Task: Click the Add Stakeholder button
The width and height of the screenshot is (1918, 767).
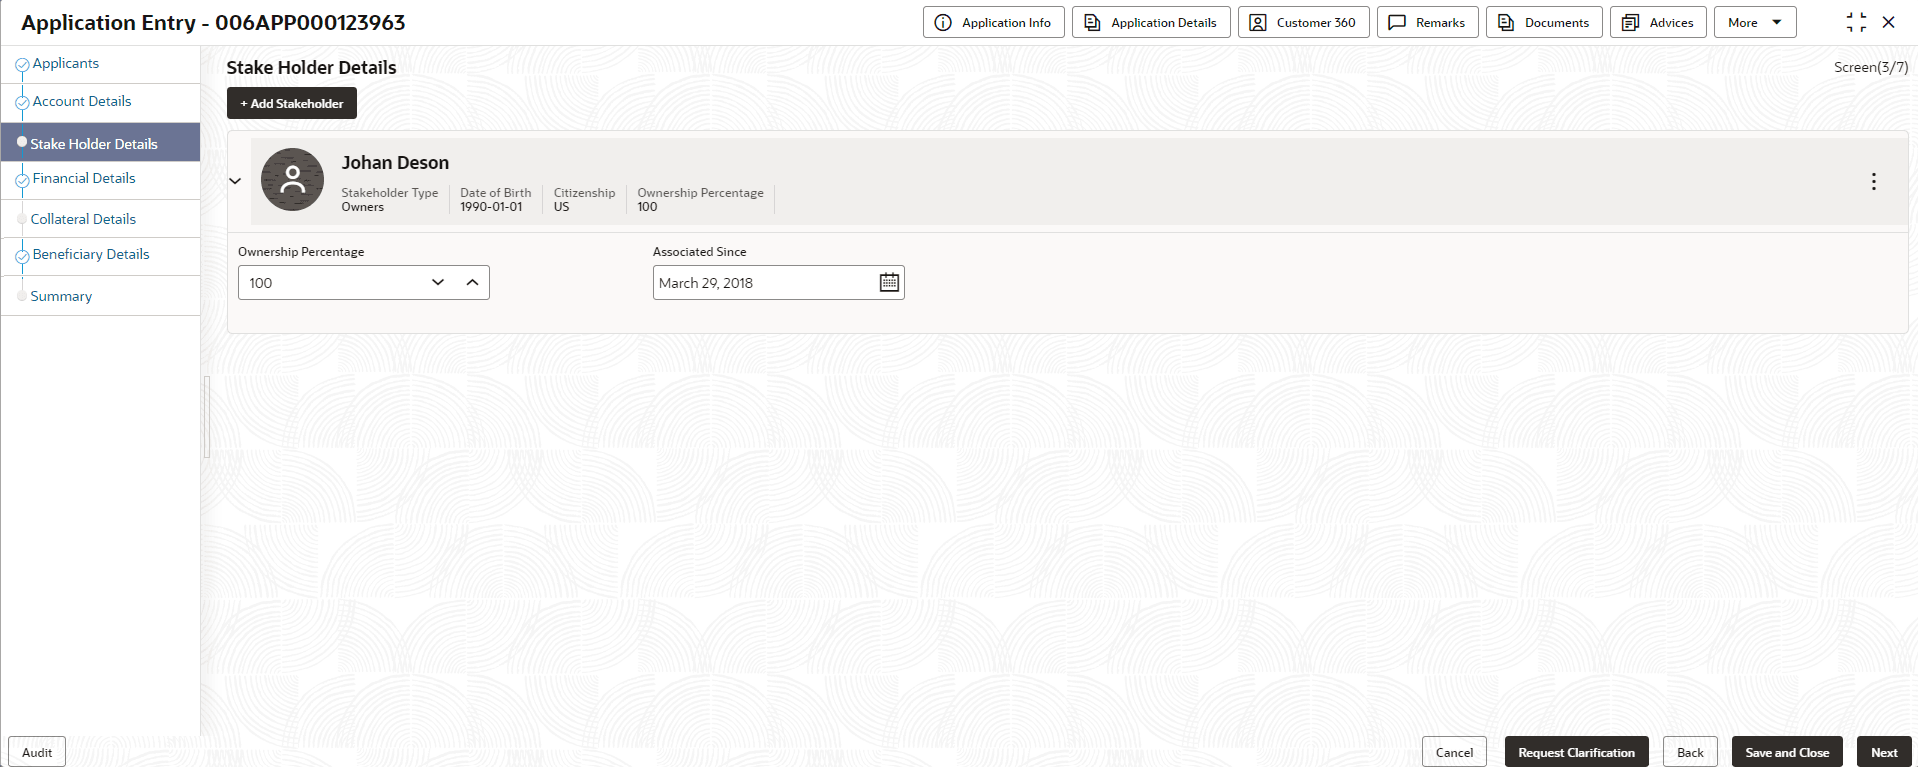Action: pos(292,103)
